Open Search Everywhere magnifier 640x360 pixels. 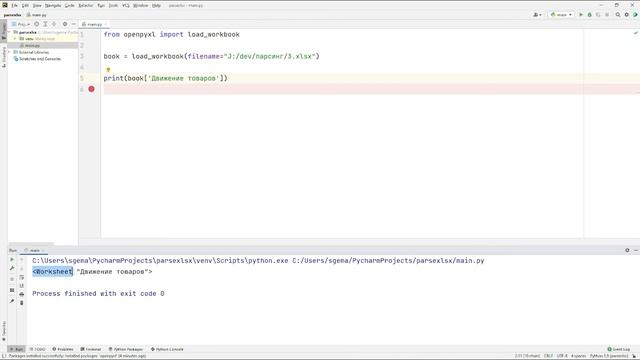click(x=618, y=15)
